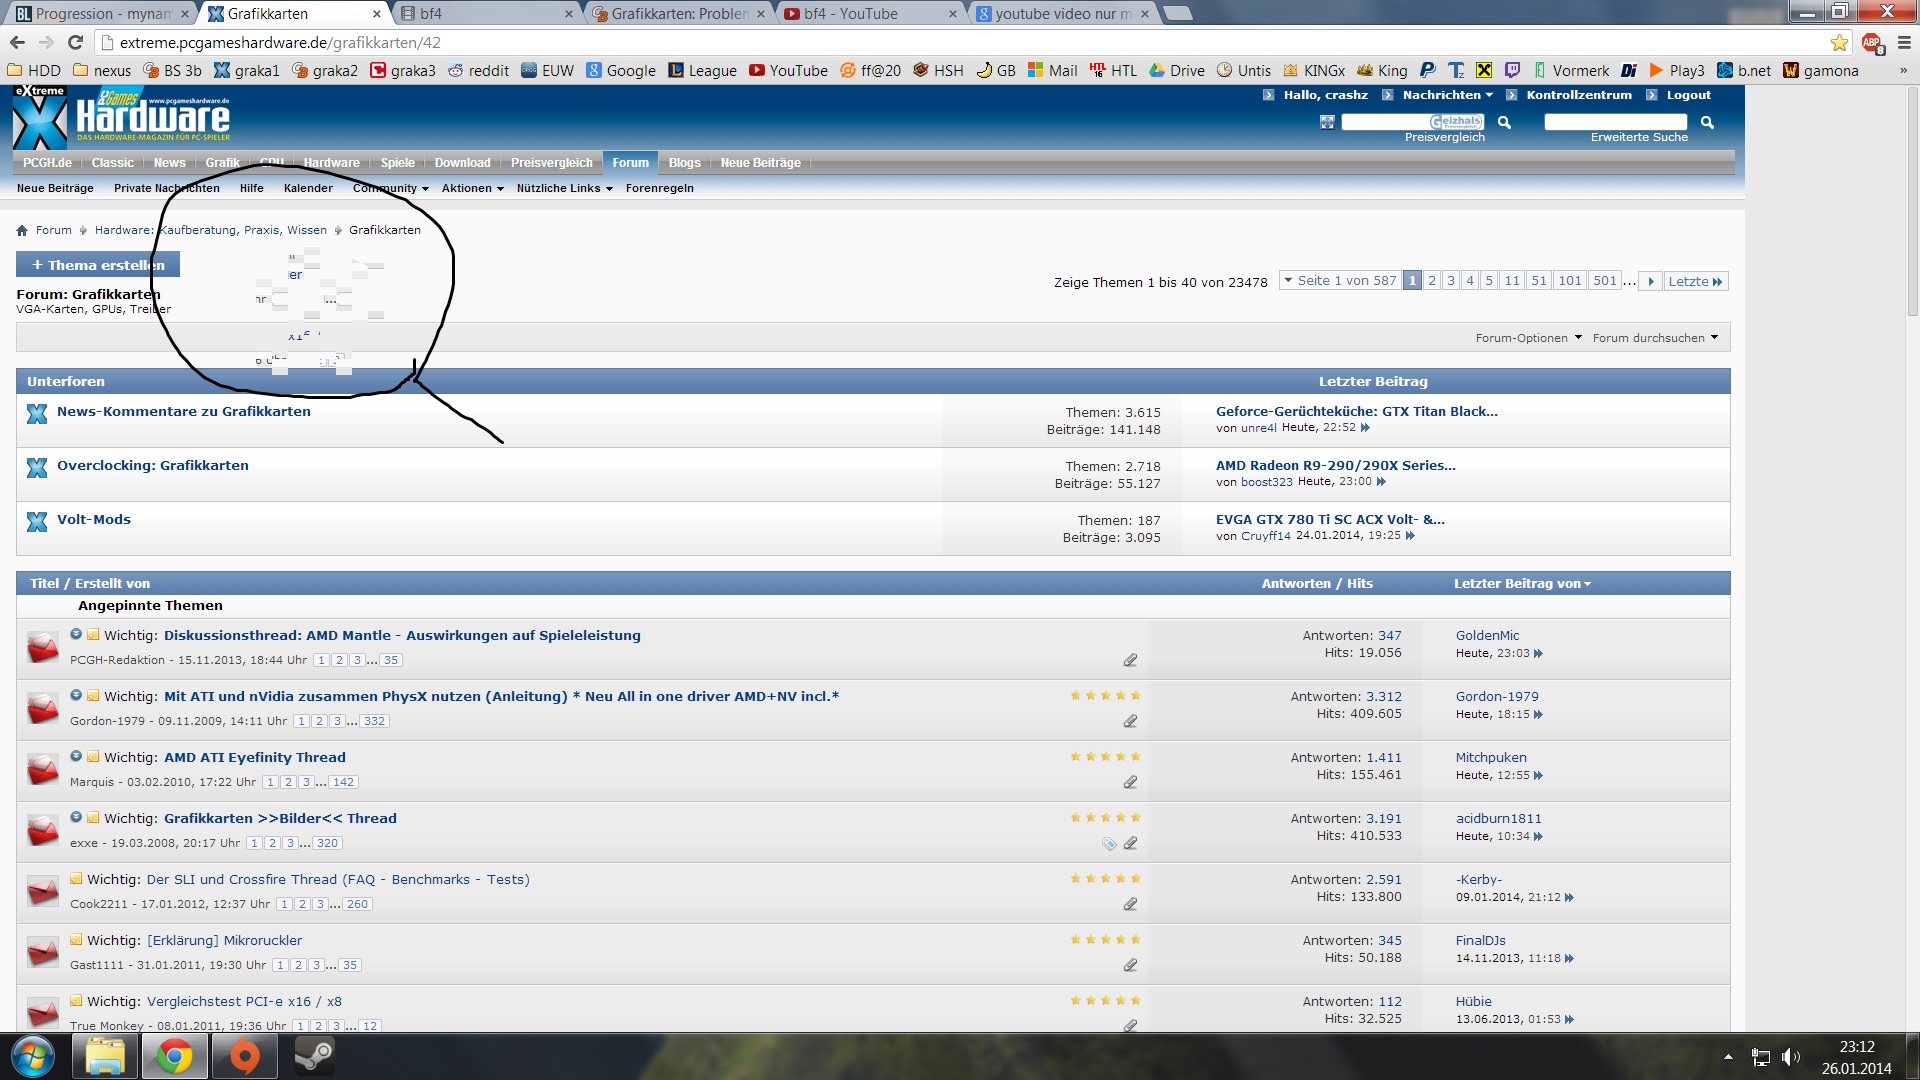This screenshot has width=1920, height=1080.
Task: Click the Preisvergleich search magnifier icon
Action: (x=1504, y=122)
